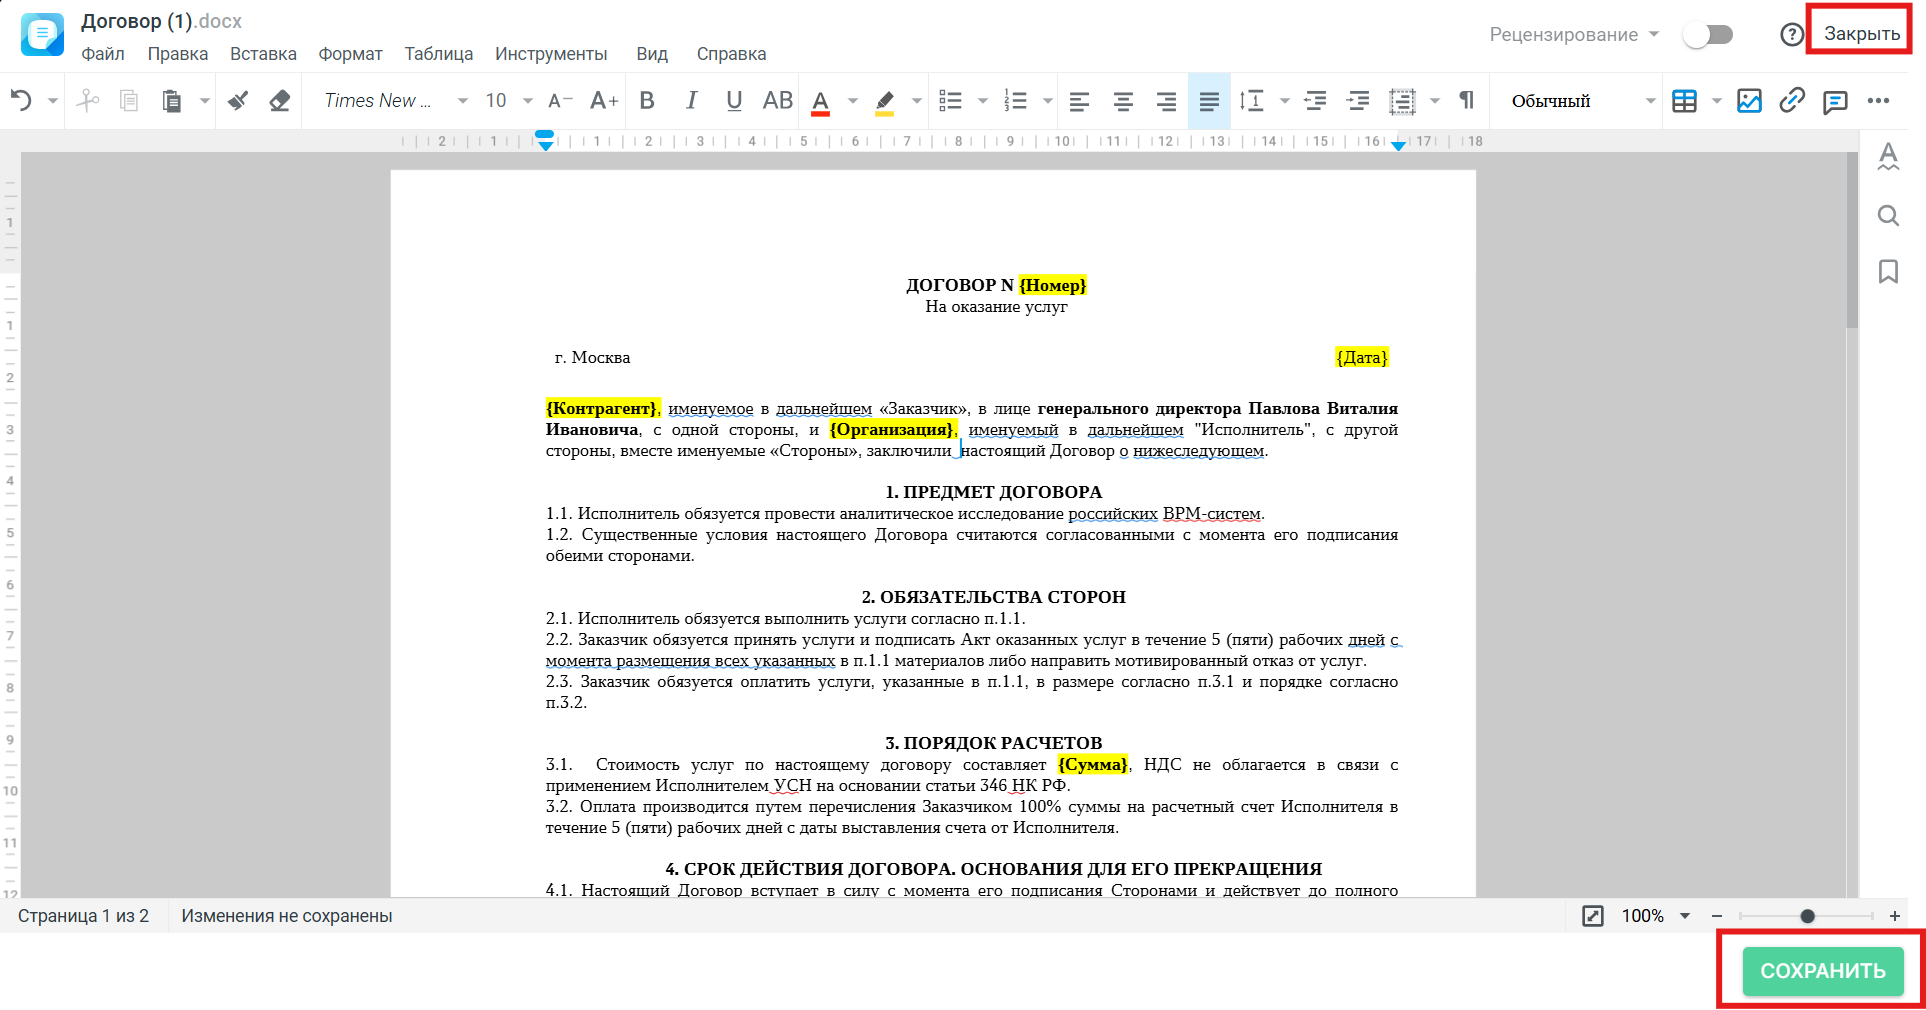
Task: Click the Закрыть button
Action: point(1861,33)
